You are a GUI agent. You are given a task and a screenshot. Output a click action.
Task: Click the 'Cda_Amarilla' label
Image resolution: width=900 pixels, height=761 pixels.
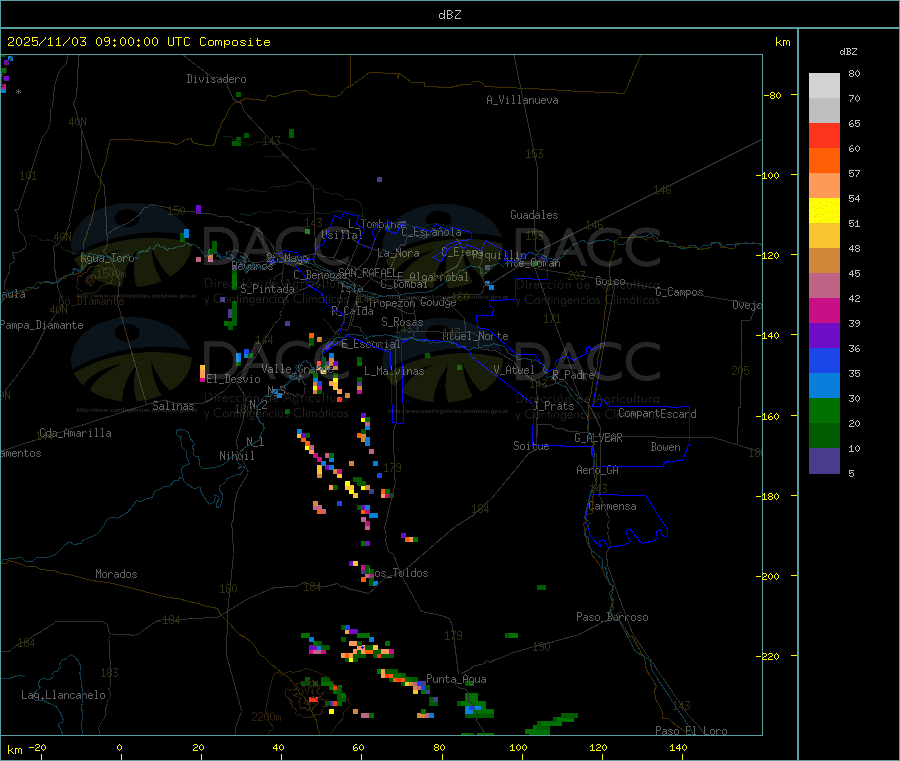tap(75, 433)
